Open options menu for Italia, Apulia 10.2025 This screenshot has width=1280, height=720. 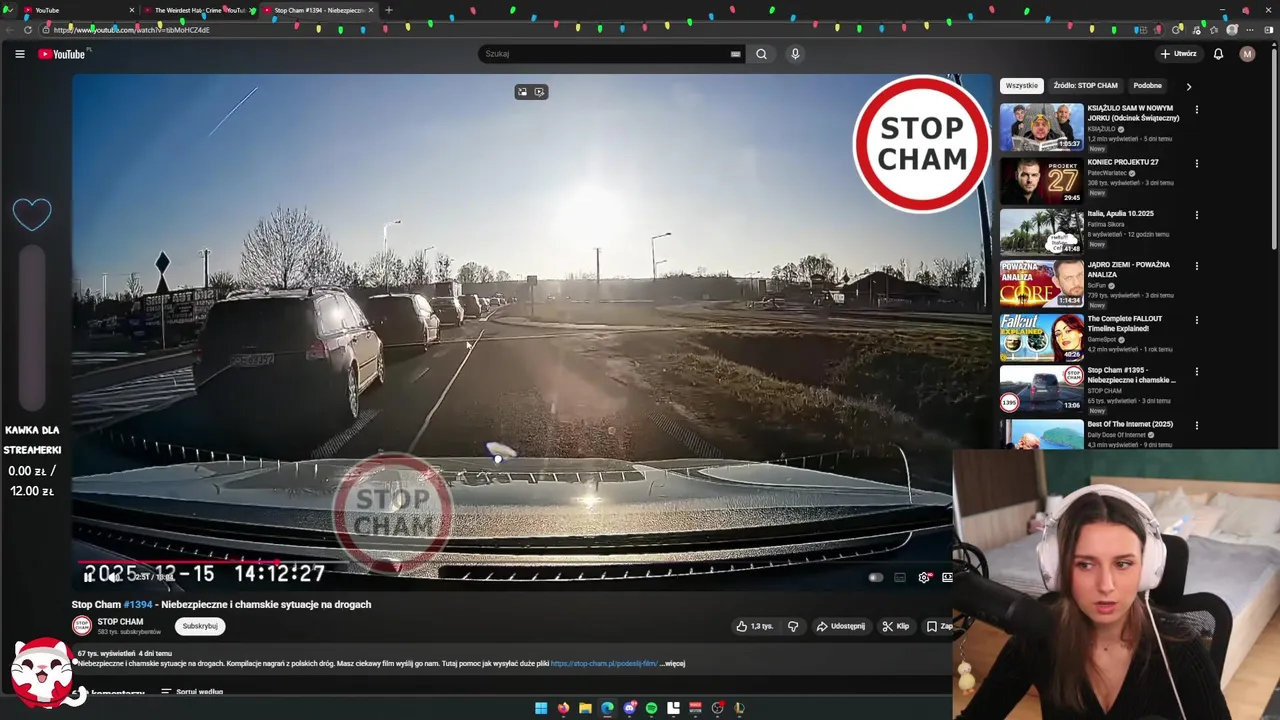[x=1196, y=215]
